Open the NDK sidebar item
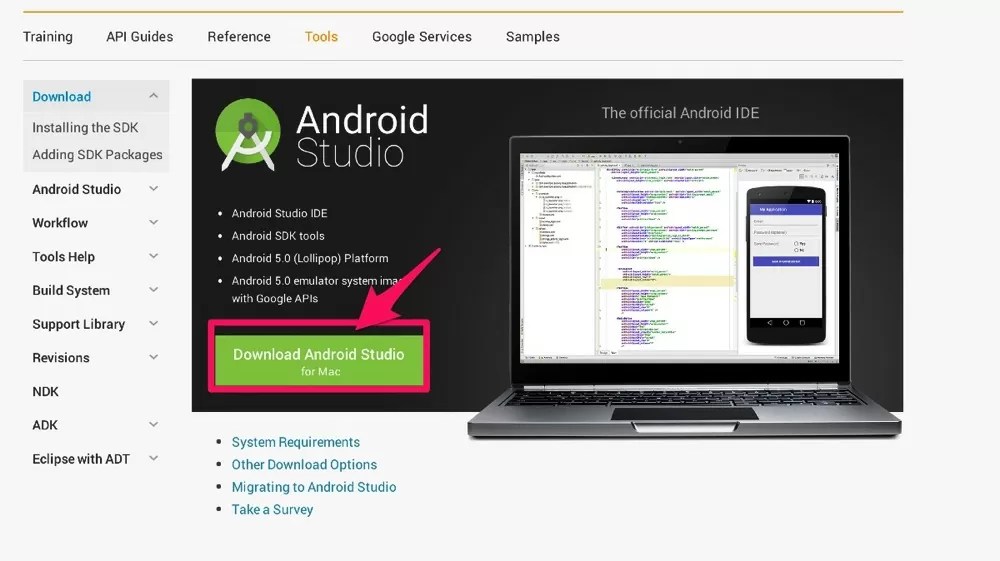The height and width of the screenshot is (561, 1000). [45, 391]
